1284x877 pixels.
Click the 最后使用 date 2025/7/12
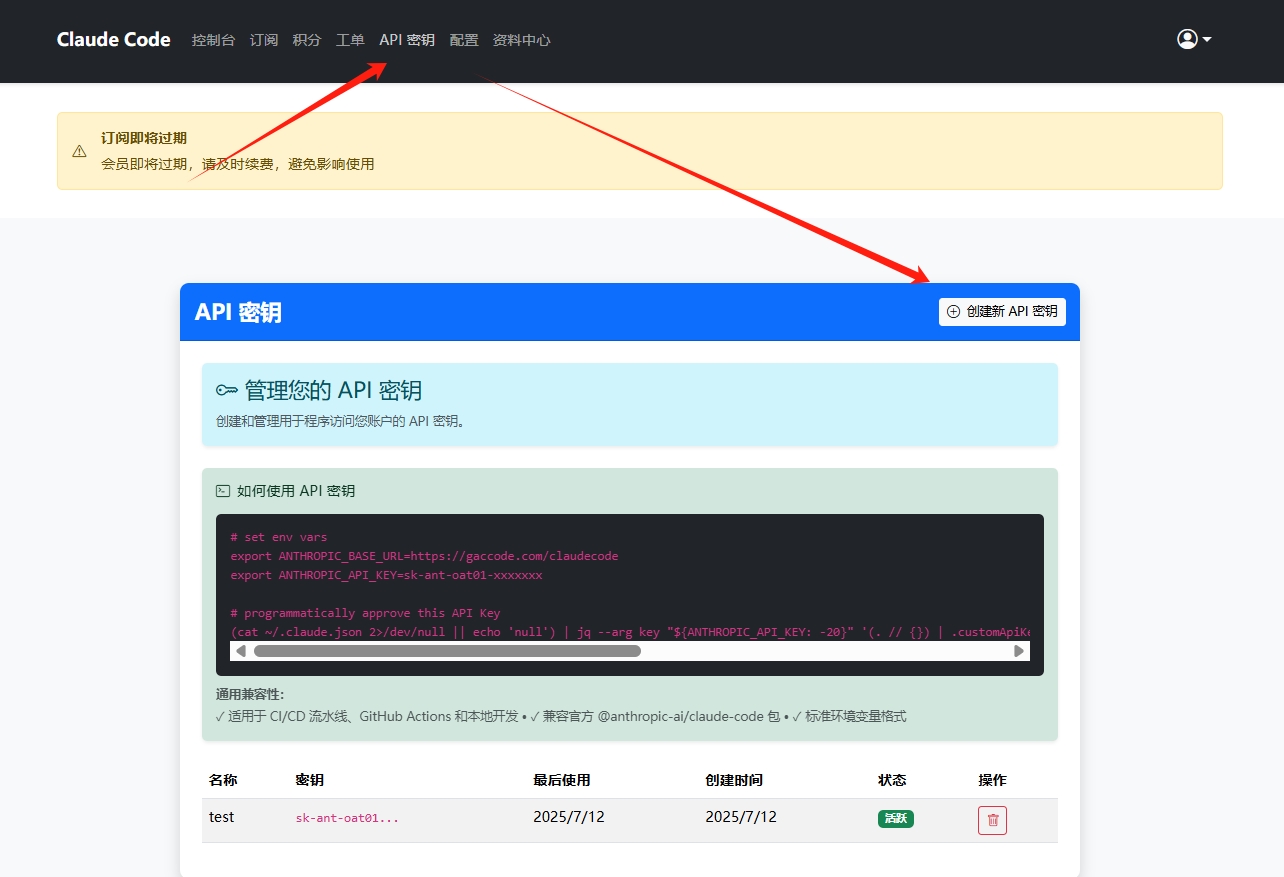click(569, 817)
